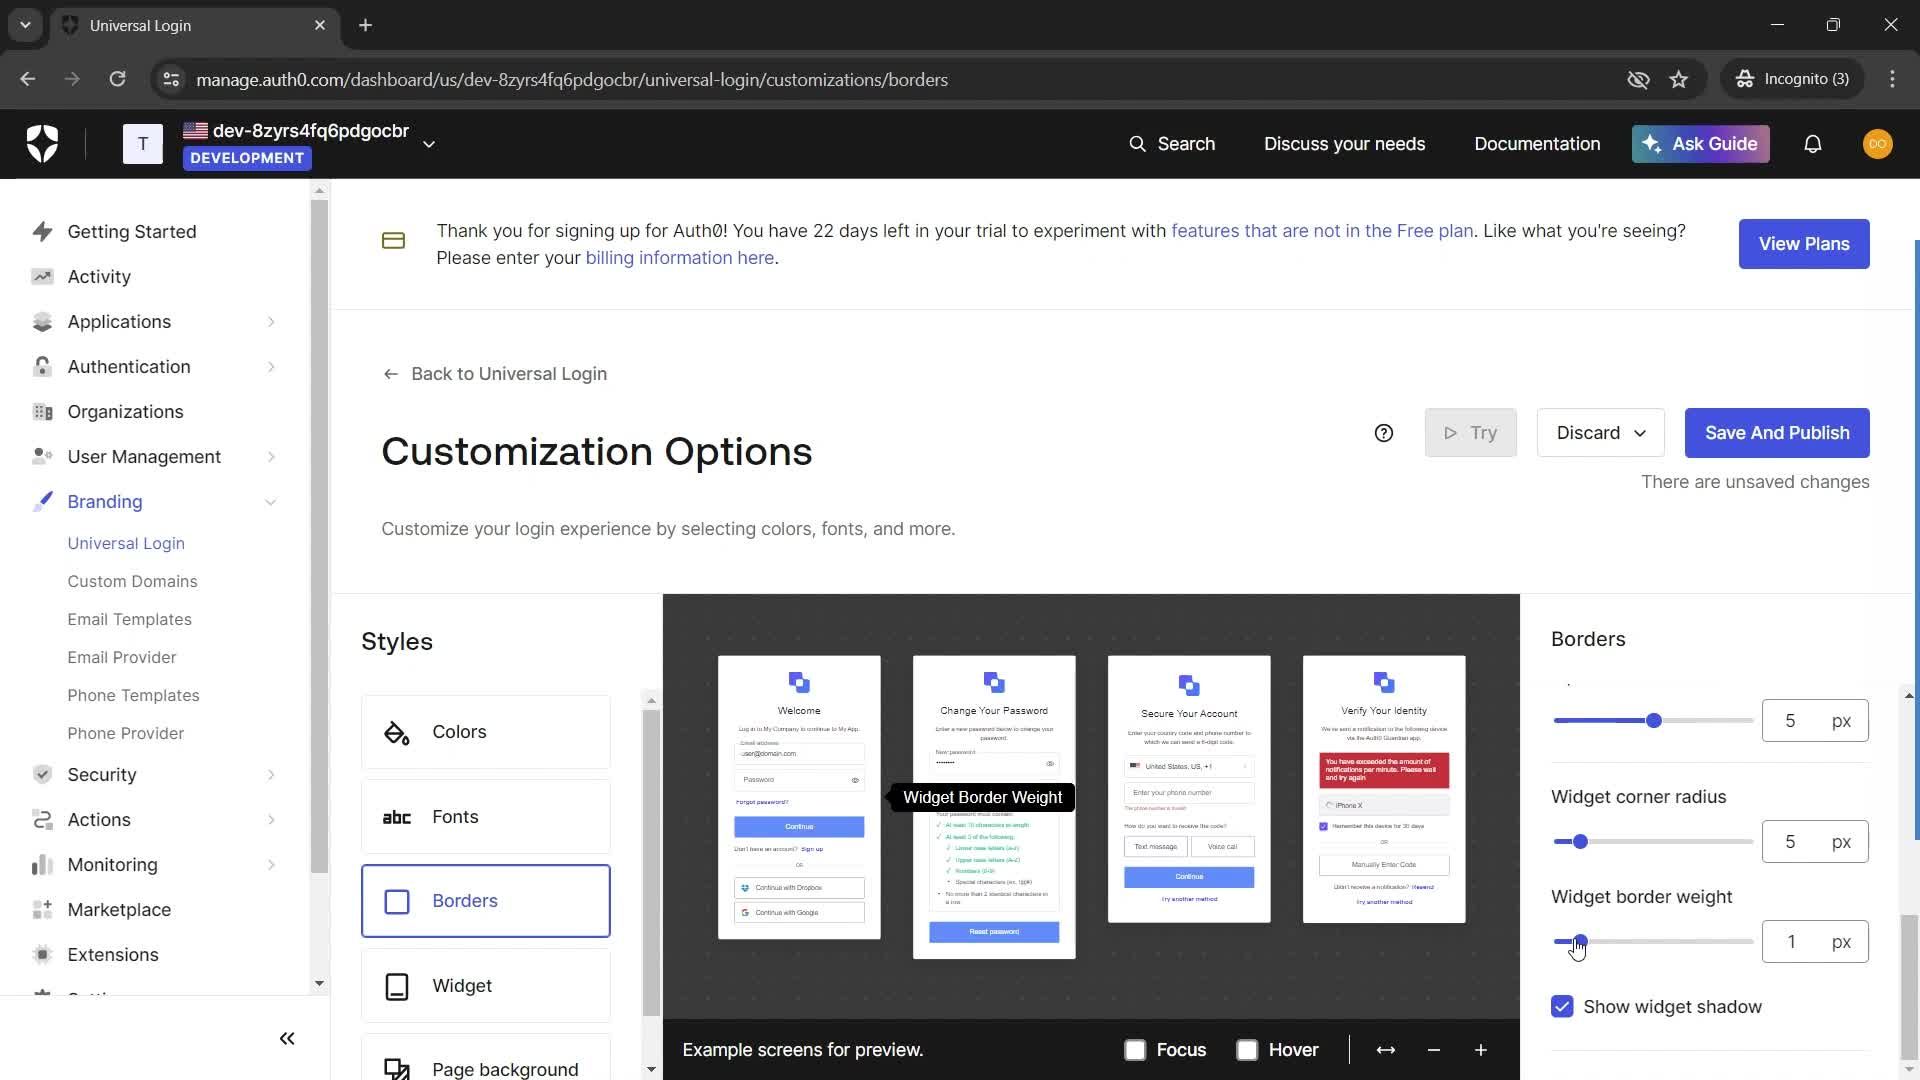Image resolution: width=1920 pixels, height=1080 pixels.
Task: Expand the Authentication menu
Action: (271, 367)
